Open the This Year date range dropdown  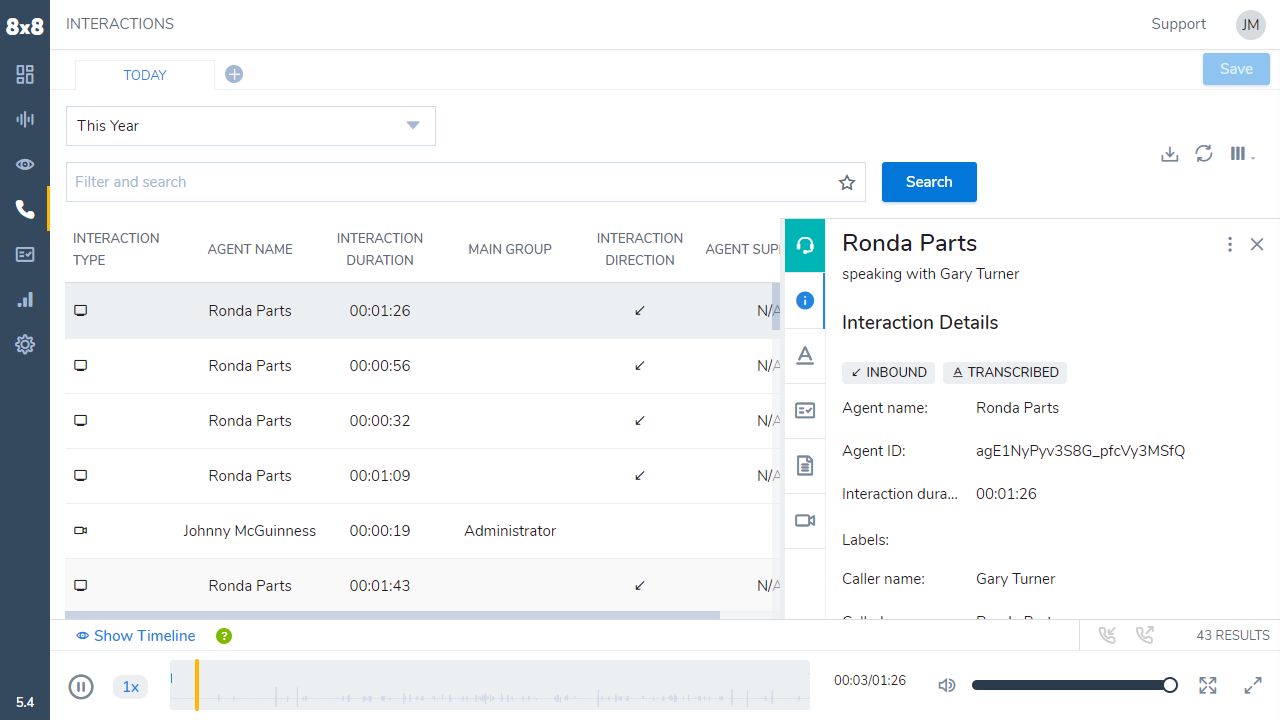(x=251, y=126)
